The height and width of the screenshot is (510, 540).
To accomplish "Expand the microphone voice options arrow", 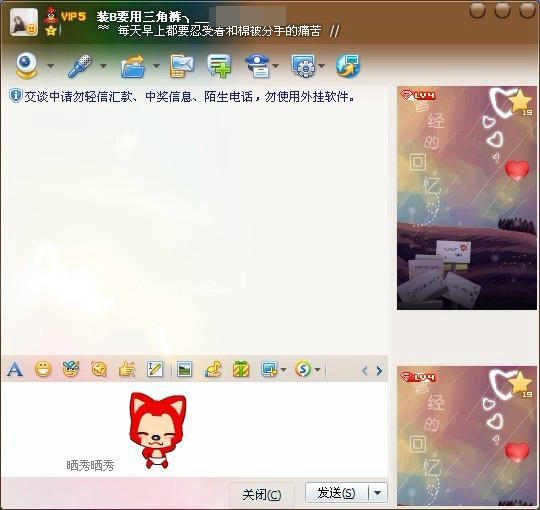I will 103,65.
